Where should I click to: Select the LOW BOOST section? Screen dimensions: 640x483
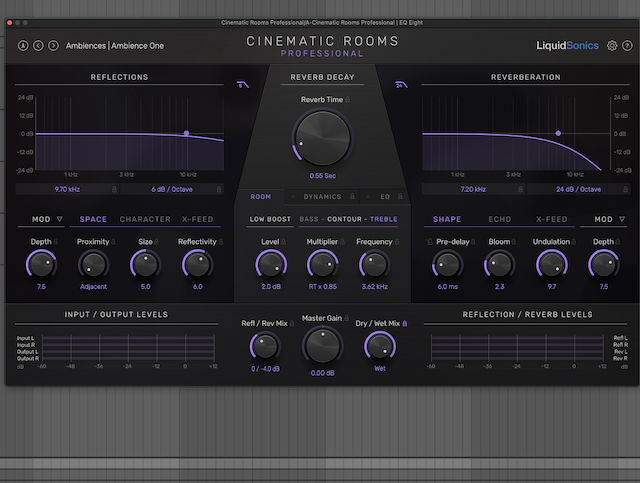tap(270, 219)
